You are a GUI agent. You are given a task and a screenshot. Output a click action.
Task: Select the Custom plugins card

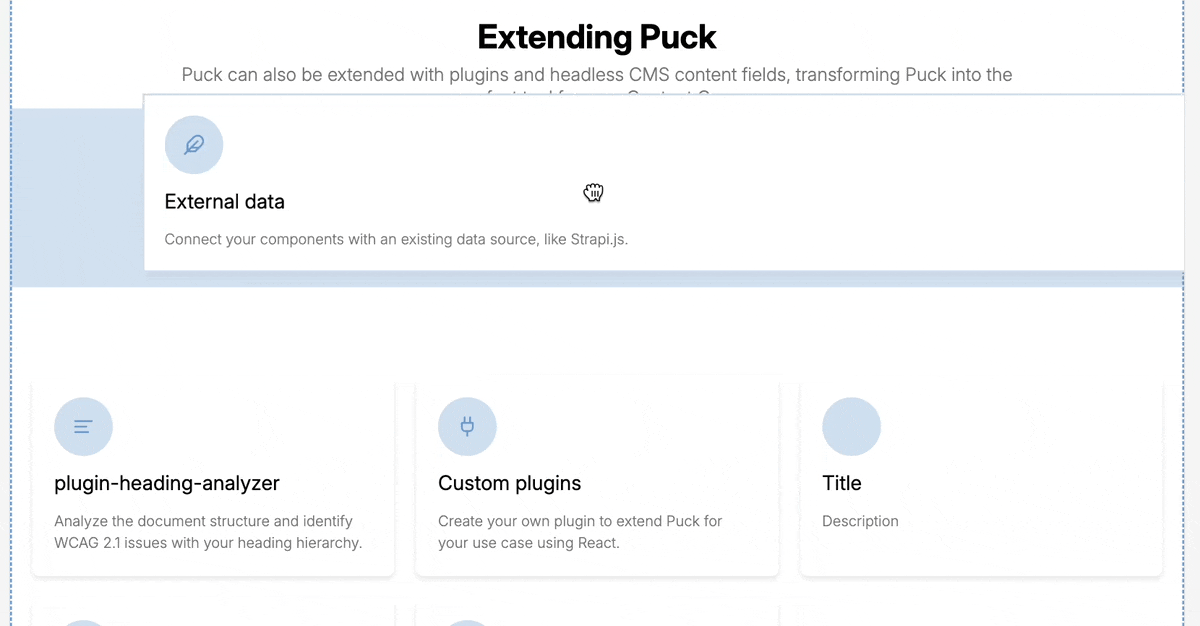(597, 478)
